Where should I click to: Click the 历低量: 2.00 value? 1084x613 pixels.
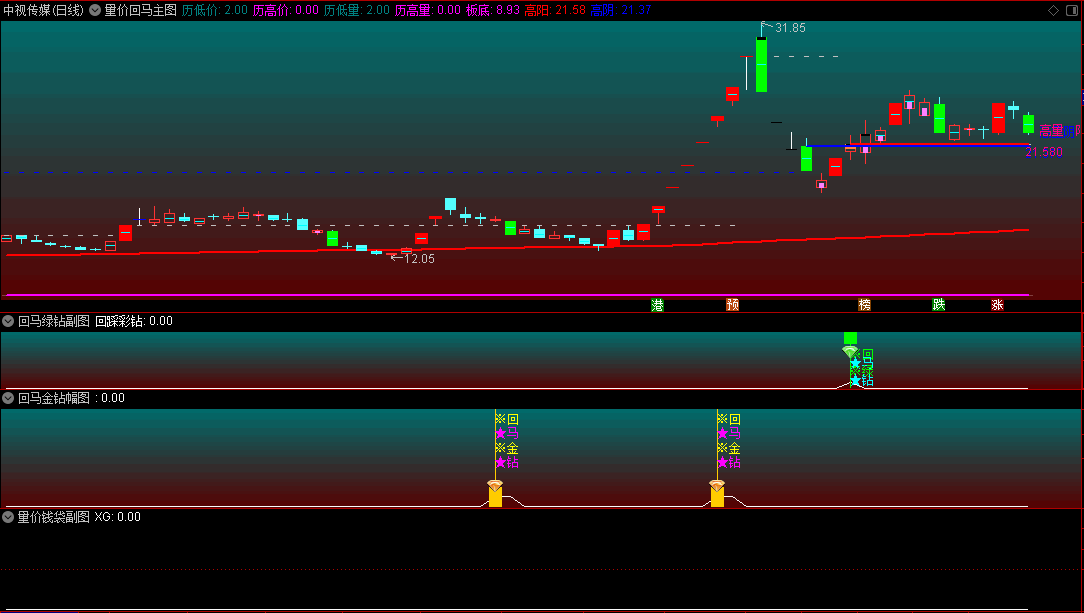point(357,10)
